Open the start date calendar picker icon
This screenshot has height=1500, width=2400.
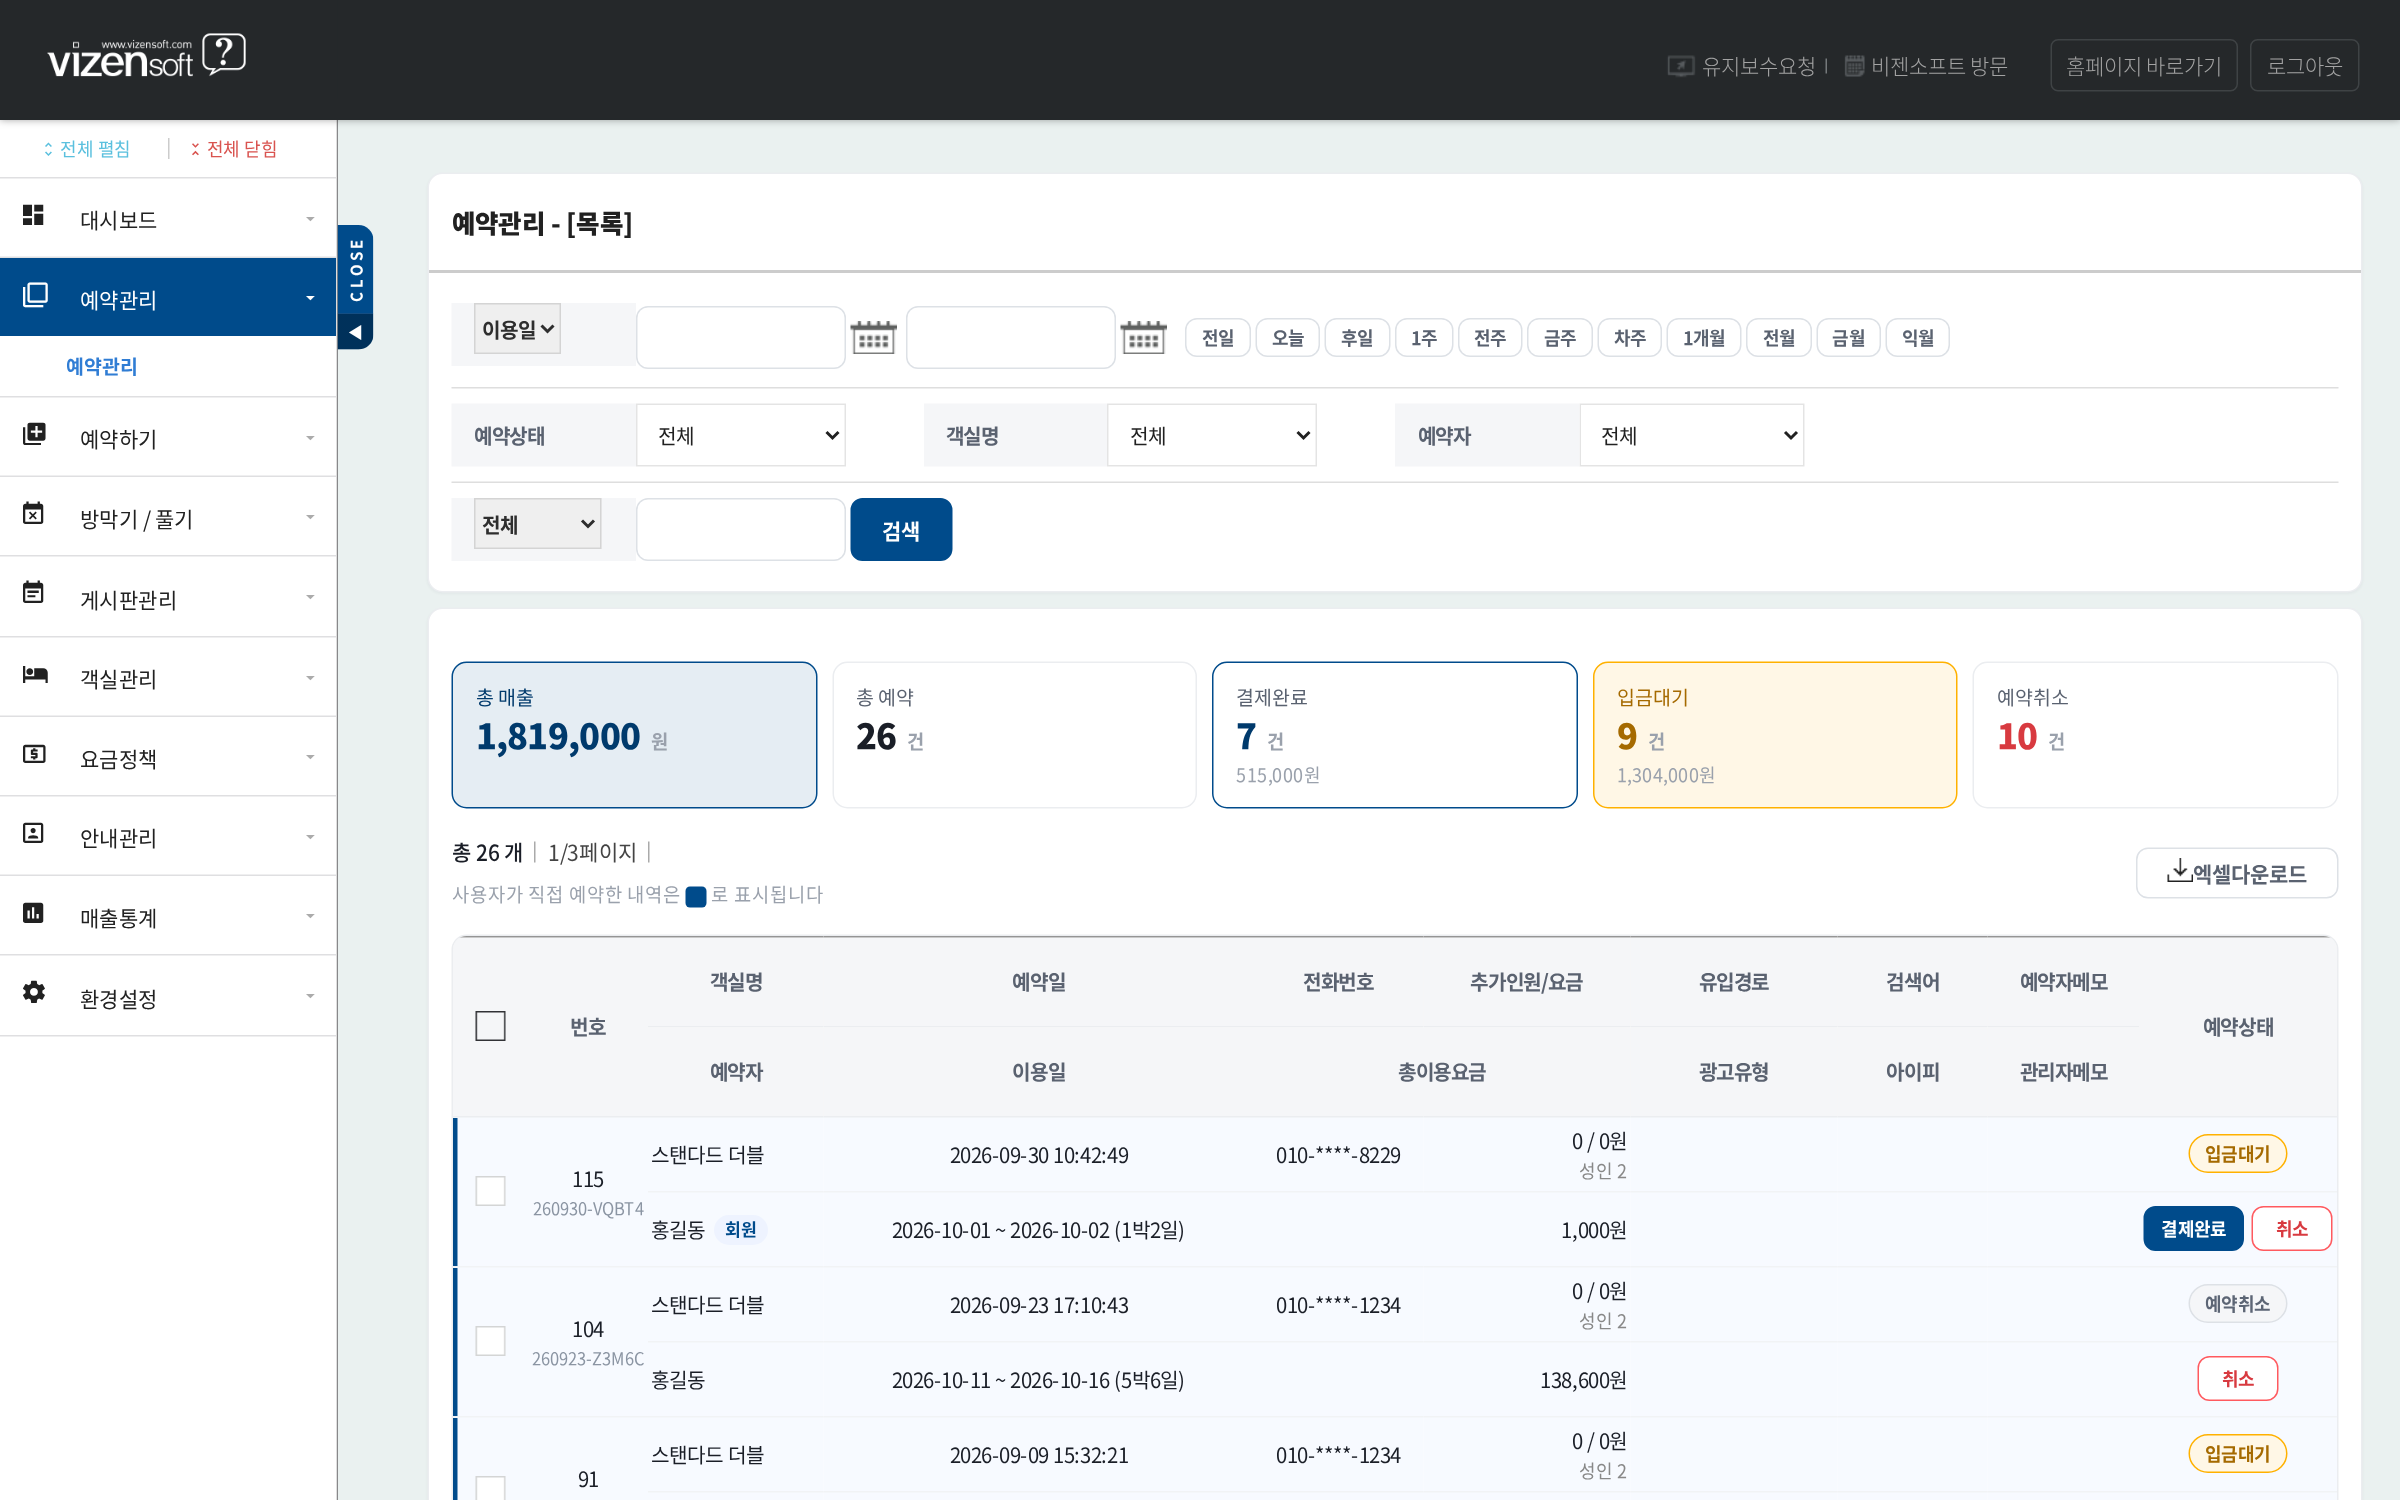tap(873, 338)
